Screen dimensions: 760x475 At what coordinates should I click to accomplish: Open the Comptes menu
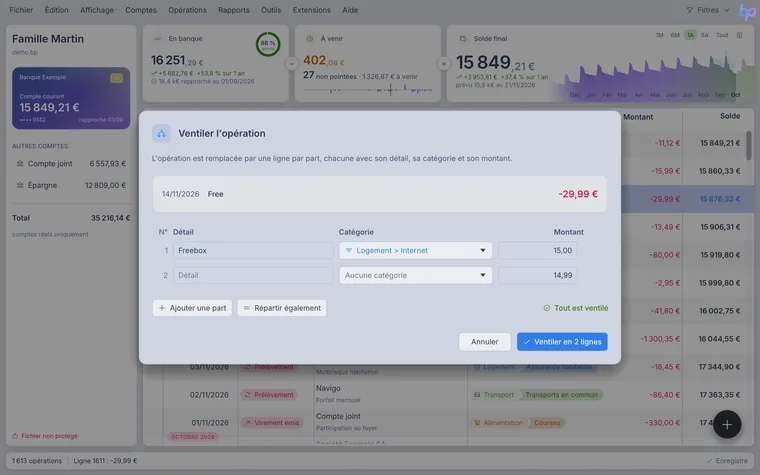(141, 10)
